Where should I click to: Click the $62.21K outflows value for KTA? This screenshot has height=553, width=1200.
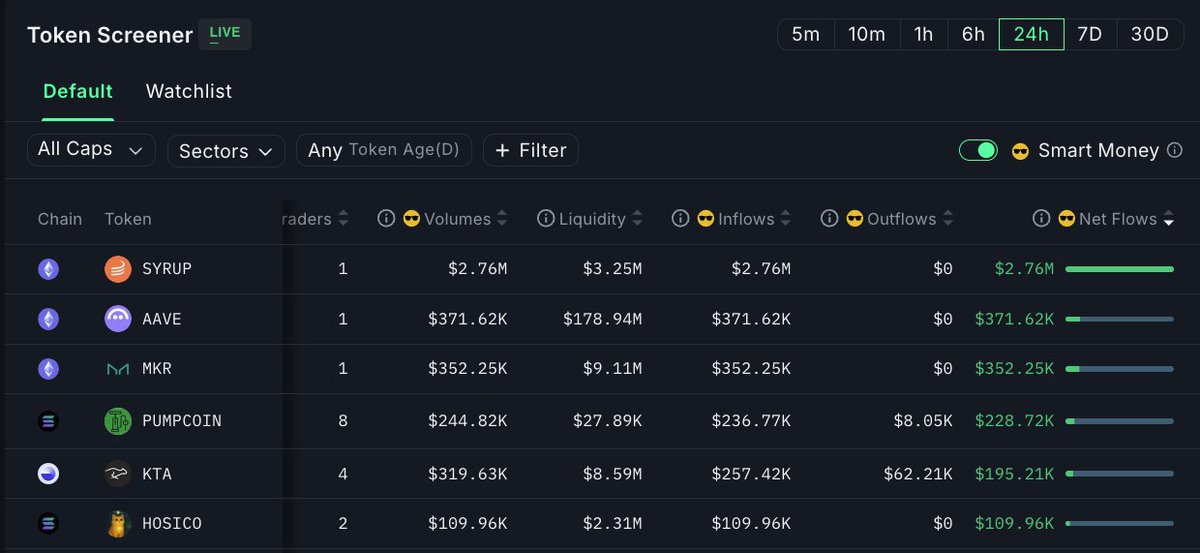(918, 474)
